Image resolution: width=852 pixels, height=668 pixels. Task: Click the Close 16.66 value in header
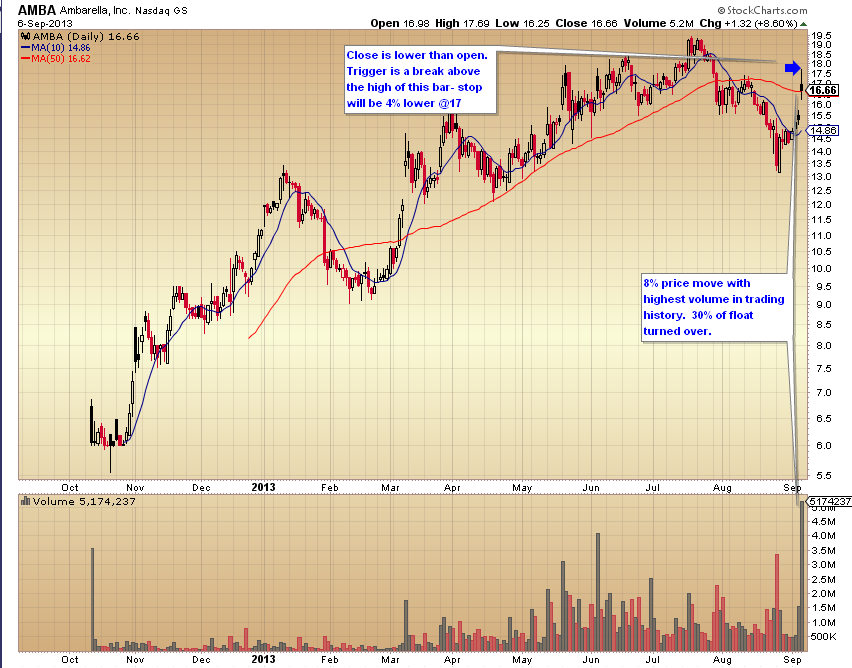[586, 23]
